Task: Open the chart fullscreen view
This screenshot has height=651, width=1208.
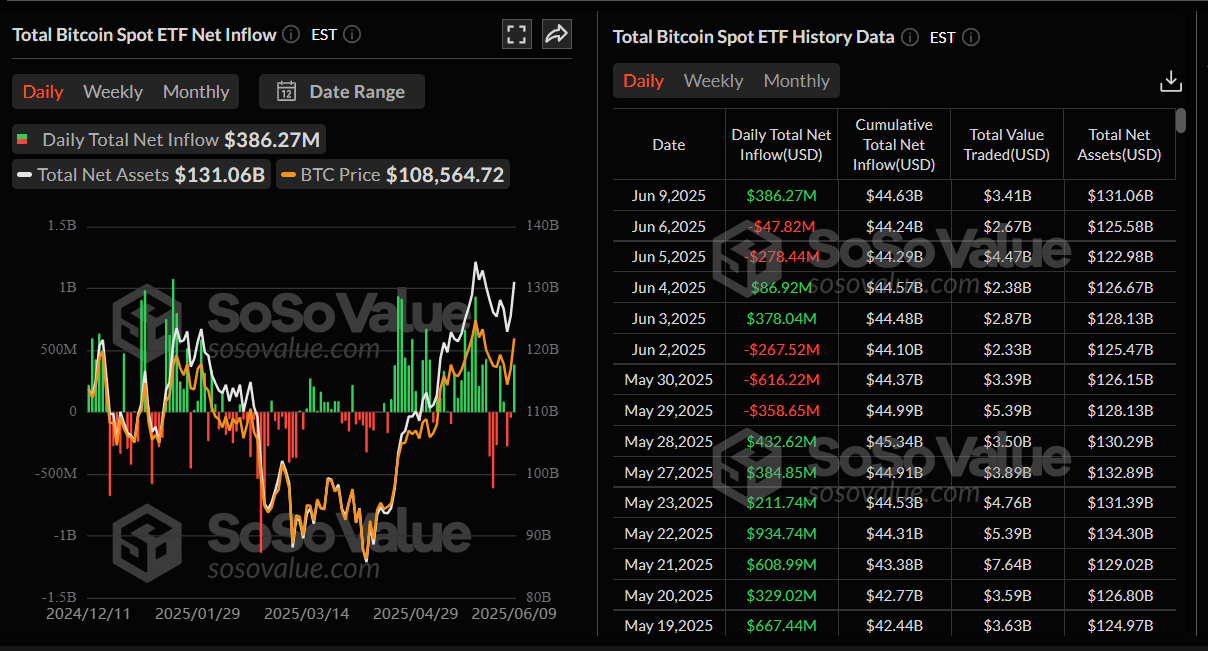Action: (516, 33)
